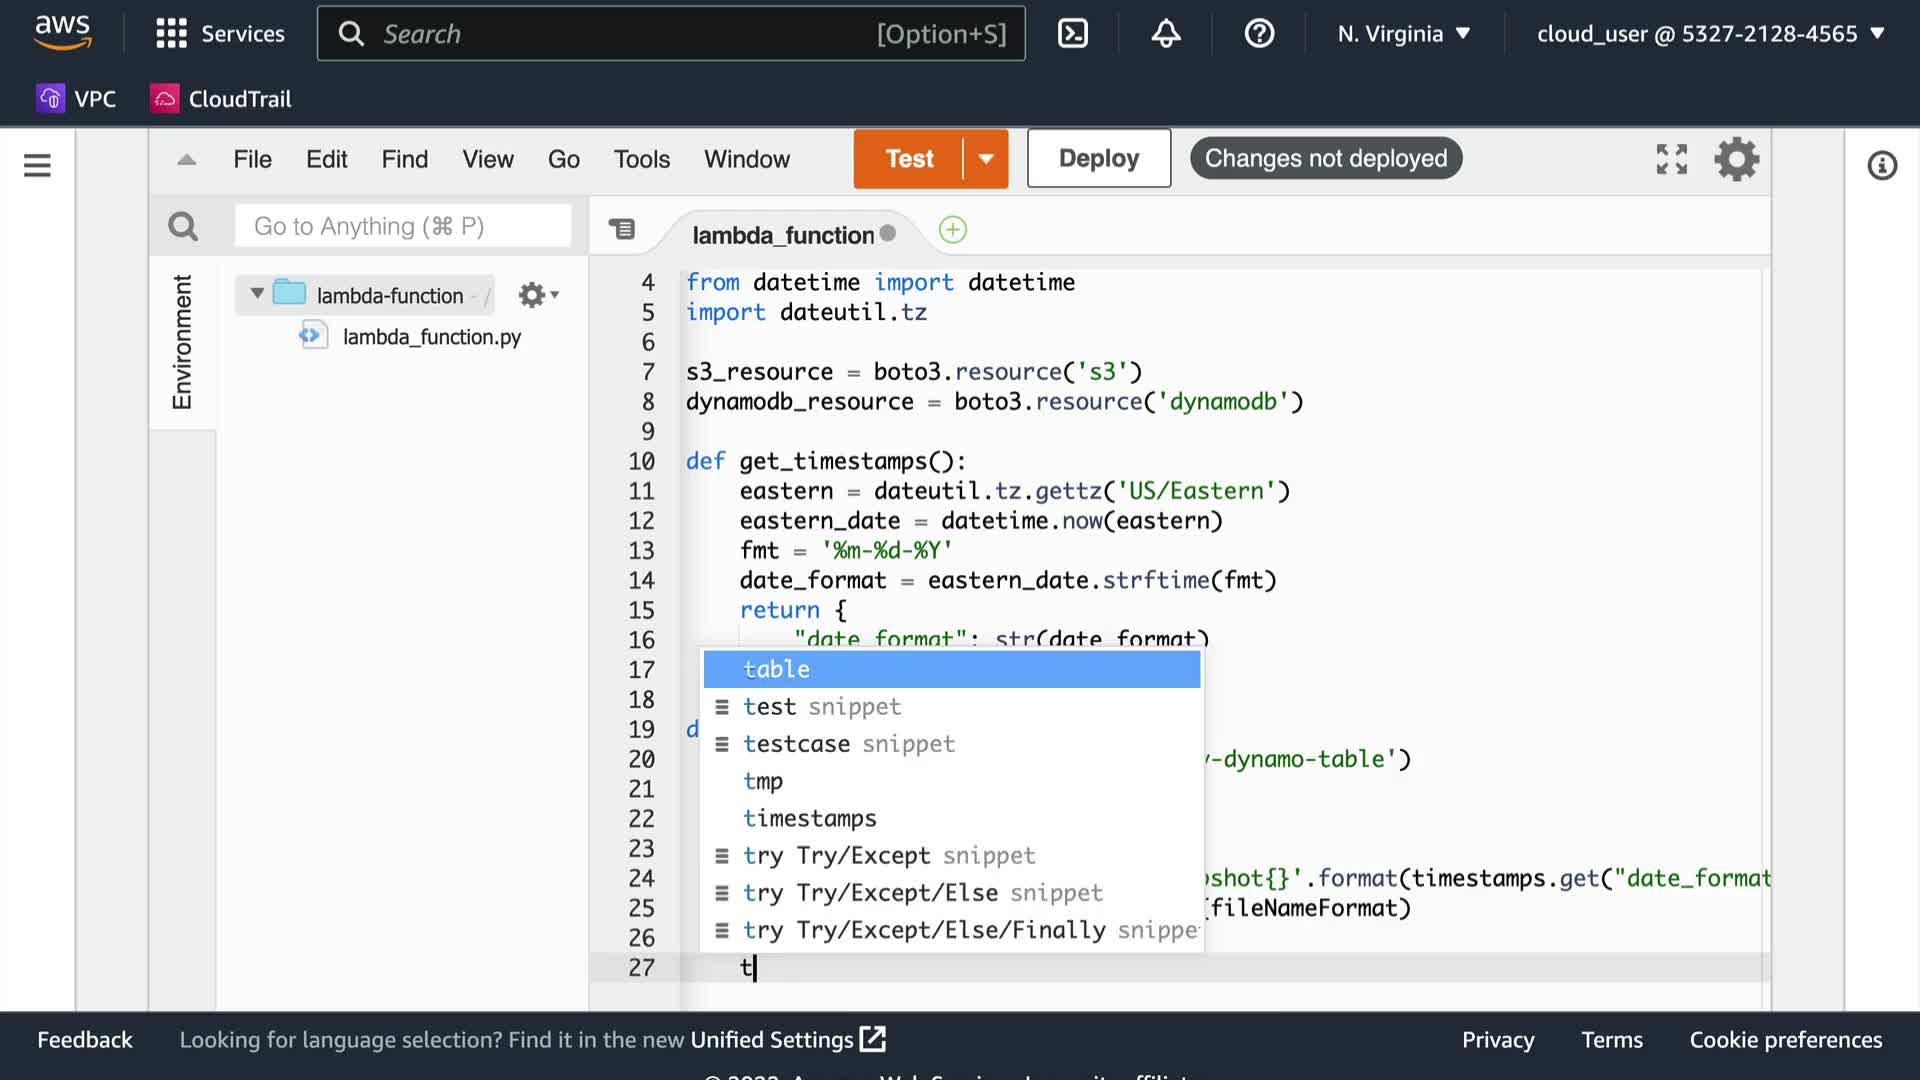Viewport: 1920px width, 1080px height.
Task: Open the tab list icon
Action: coord(622,230)
